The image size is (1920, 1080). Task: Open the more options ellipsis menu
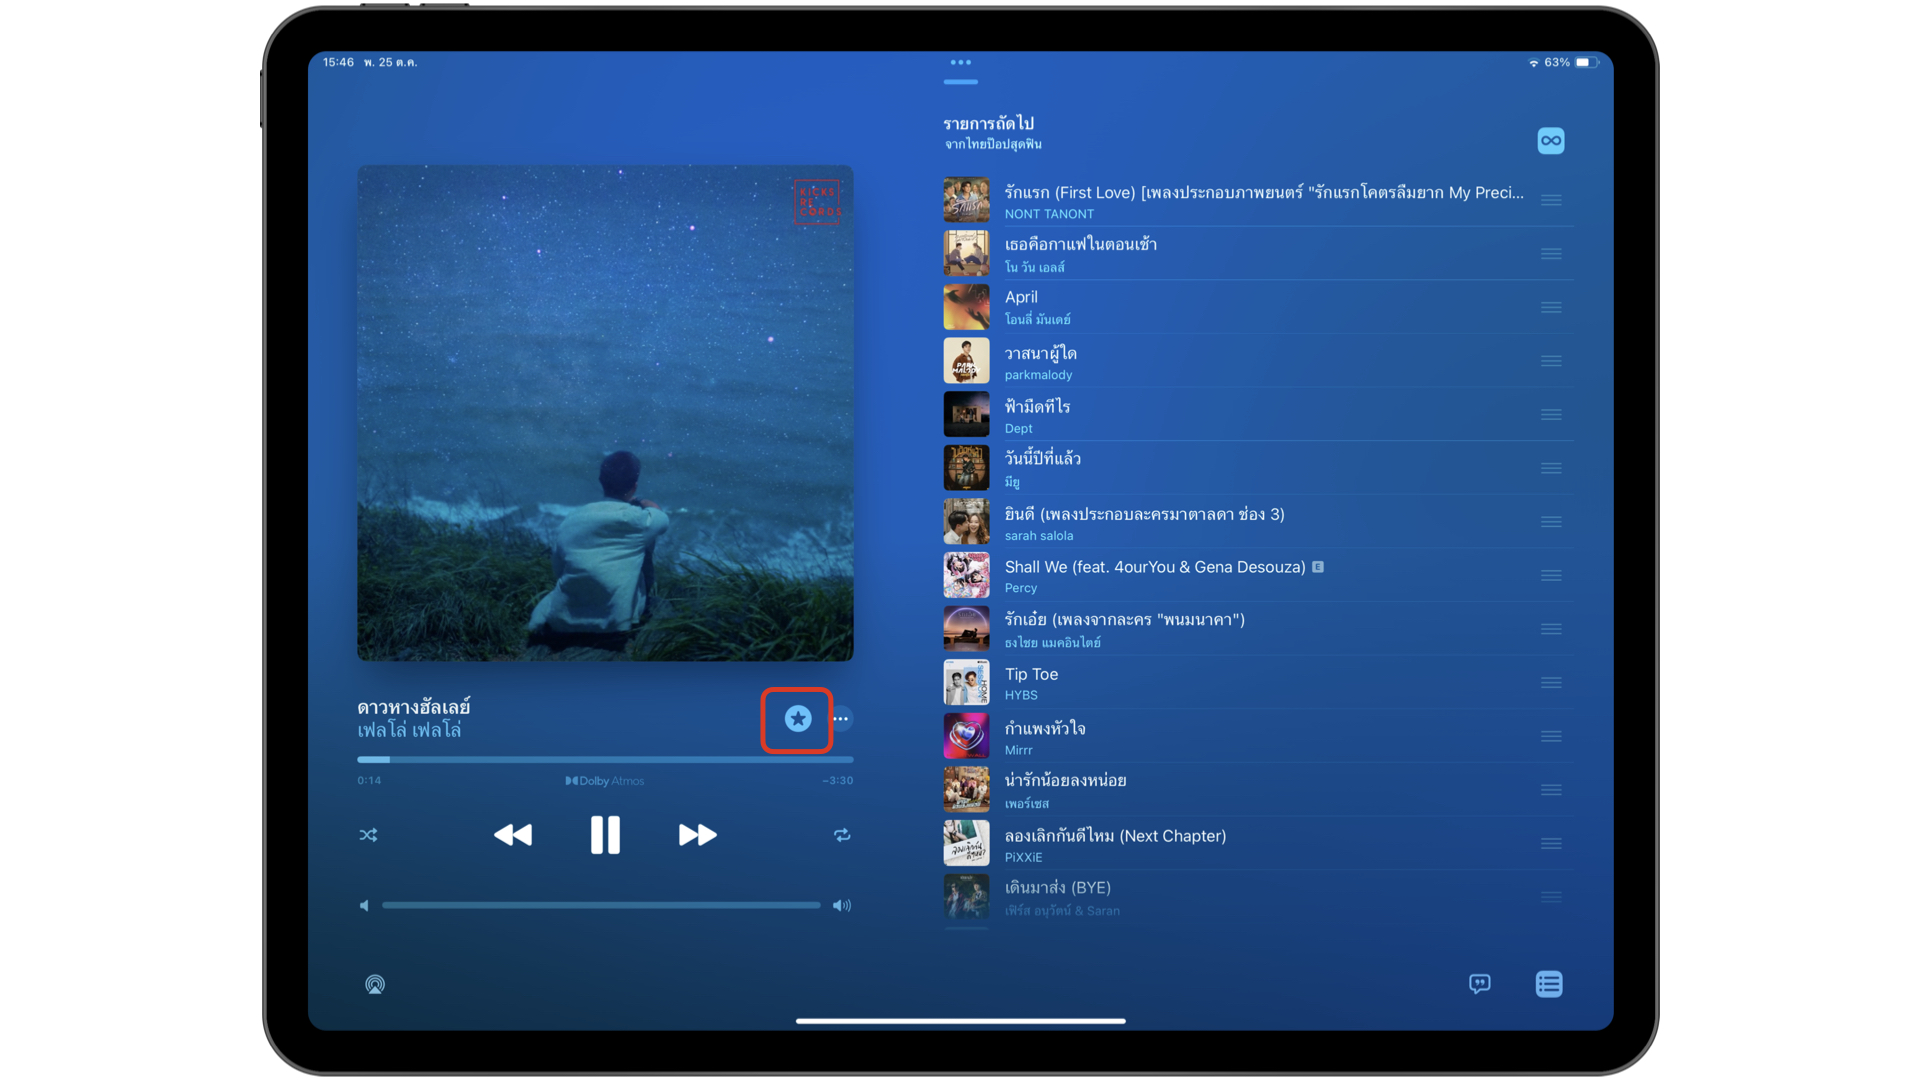pyautogui.click(x=841, y=719)
